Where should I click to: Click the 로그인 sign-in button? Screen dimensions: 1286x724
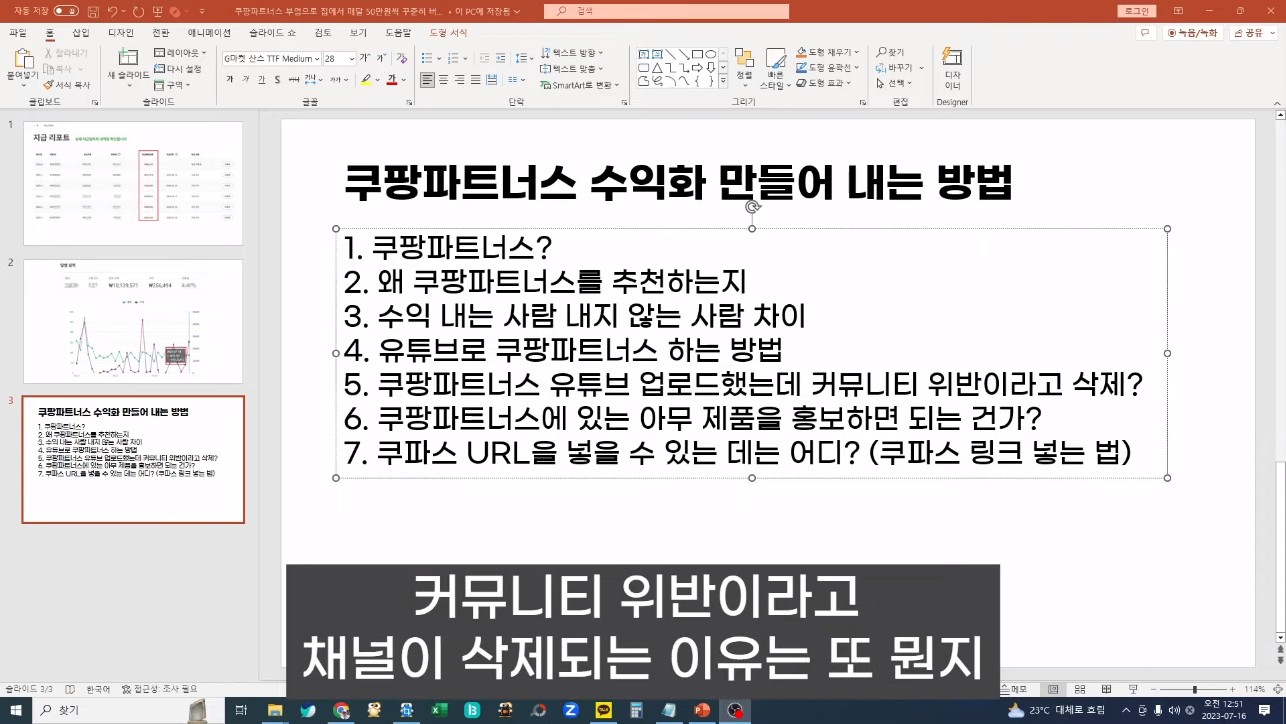[1136, 11]
